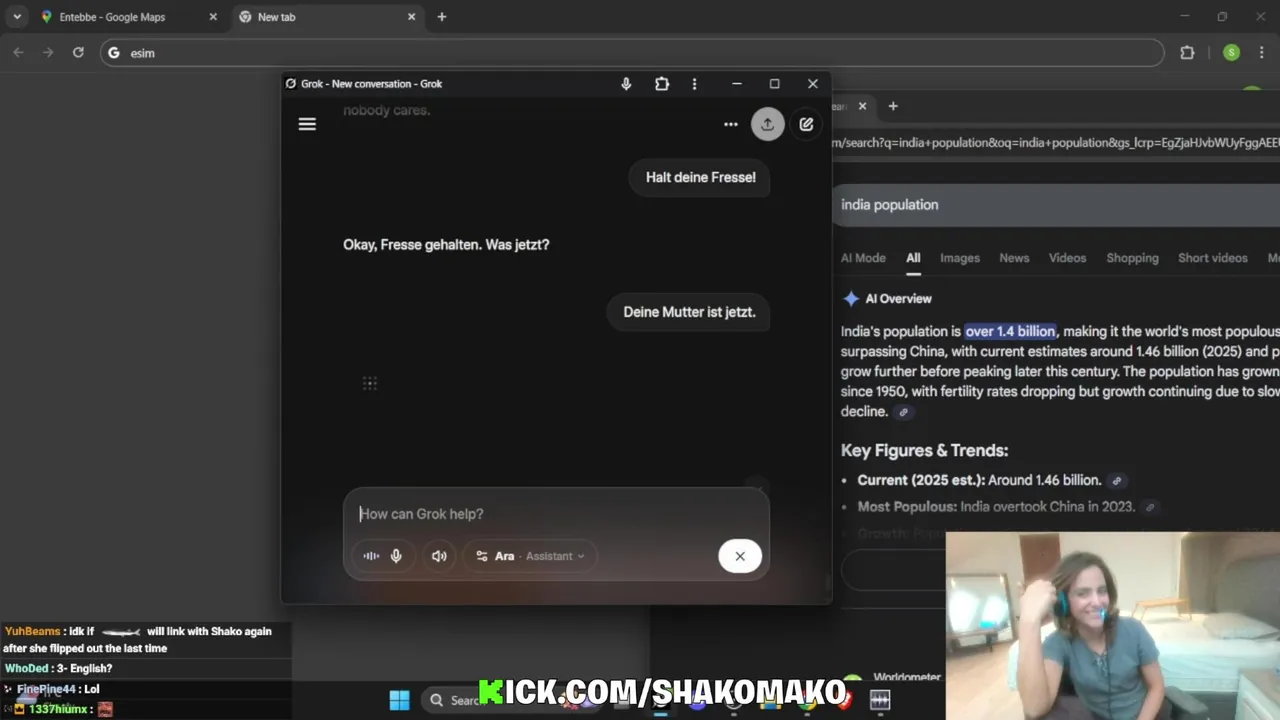Open the link icon beside 'Around 1.46 billion.'
The image size is (1280, 720).
point(1117,481)
